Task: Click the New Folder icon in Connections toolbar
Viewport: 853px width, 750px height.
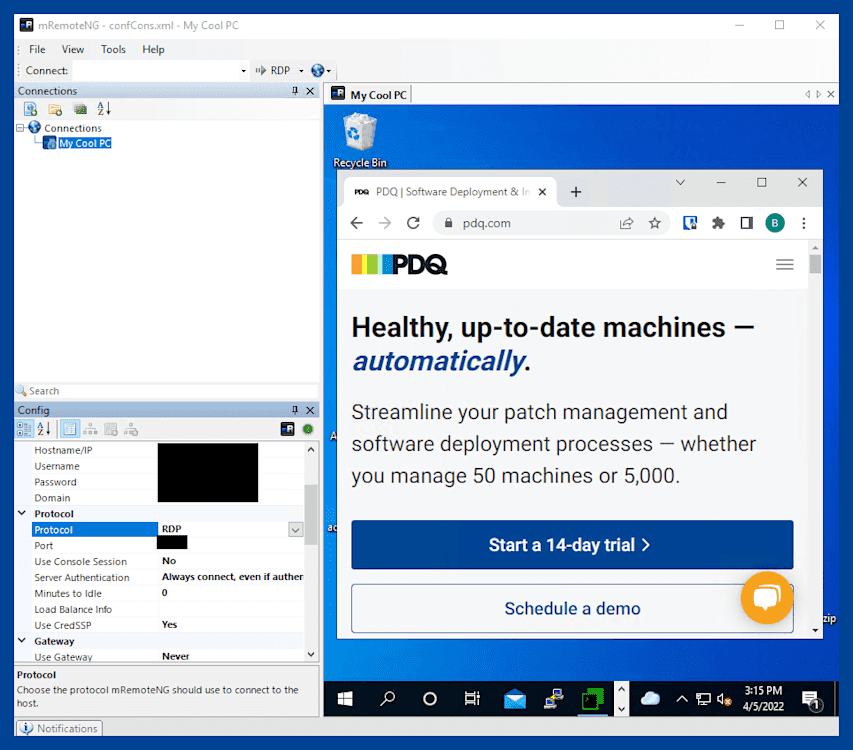Action: [55, 109]
